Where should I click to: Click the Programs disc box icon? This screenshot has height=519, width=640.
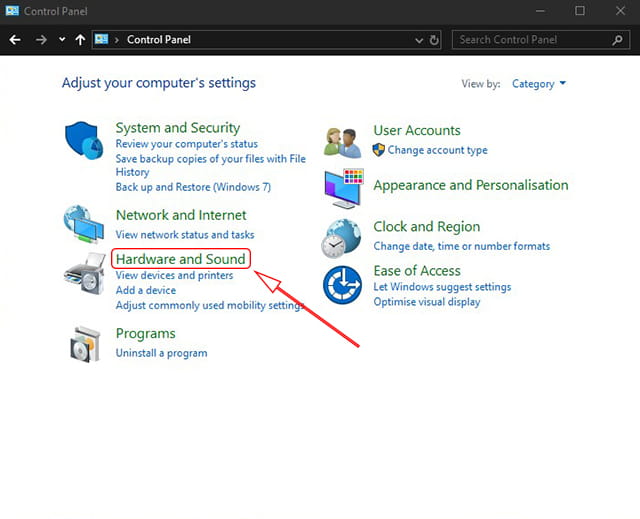(85, 344)
